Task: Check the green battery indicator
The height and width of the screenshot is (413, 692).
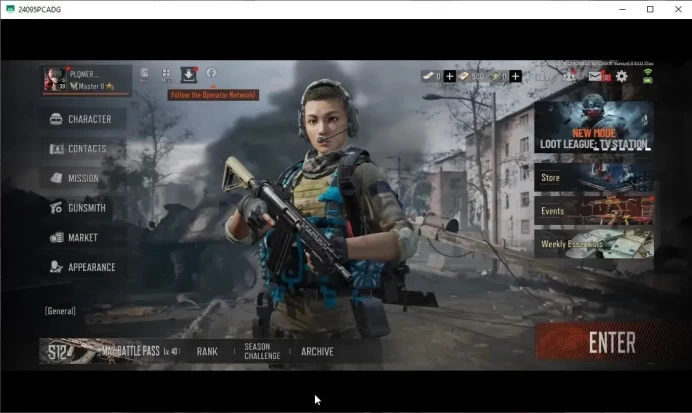Action: click(x=648, y=80)
